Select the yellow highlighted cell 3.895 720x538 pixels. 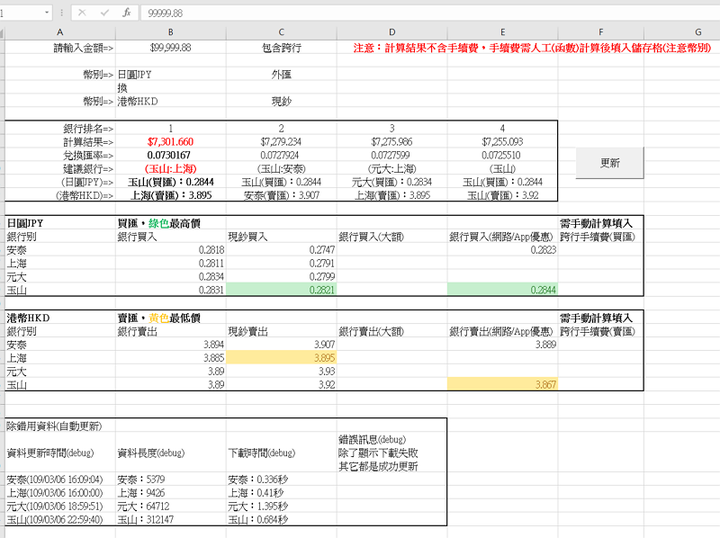(281, 358)
